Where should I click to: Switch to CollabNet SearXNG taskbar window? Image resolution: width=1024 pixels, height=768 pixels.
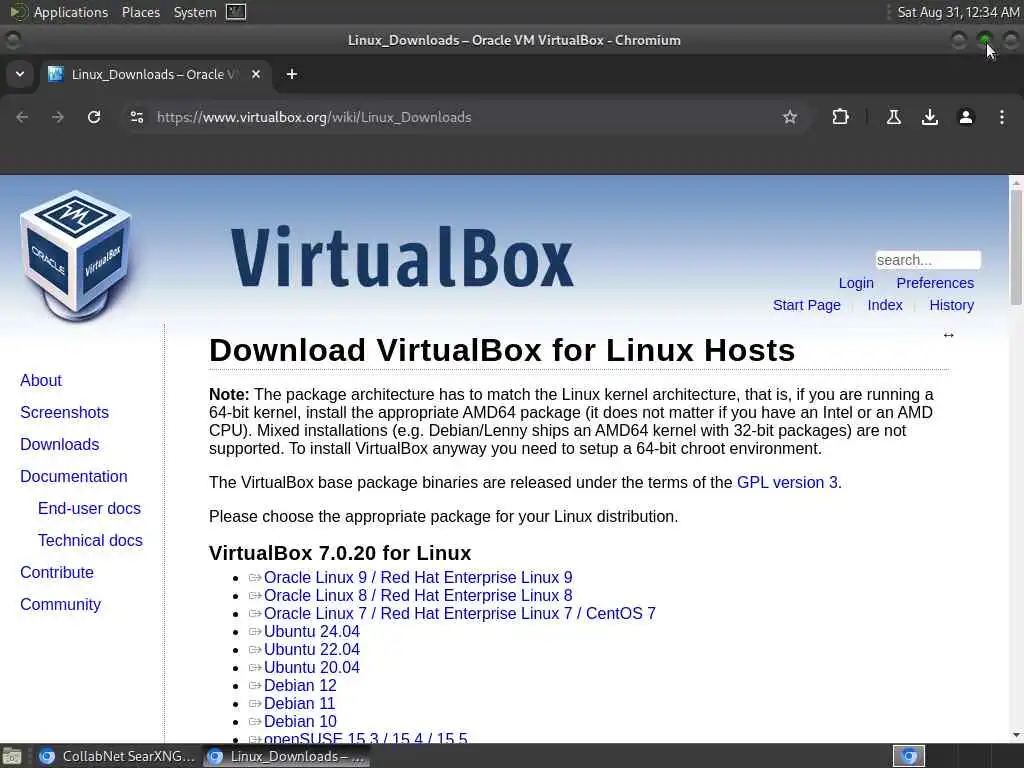point(117,756)
